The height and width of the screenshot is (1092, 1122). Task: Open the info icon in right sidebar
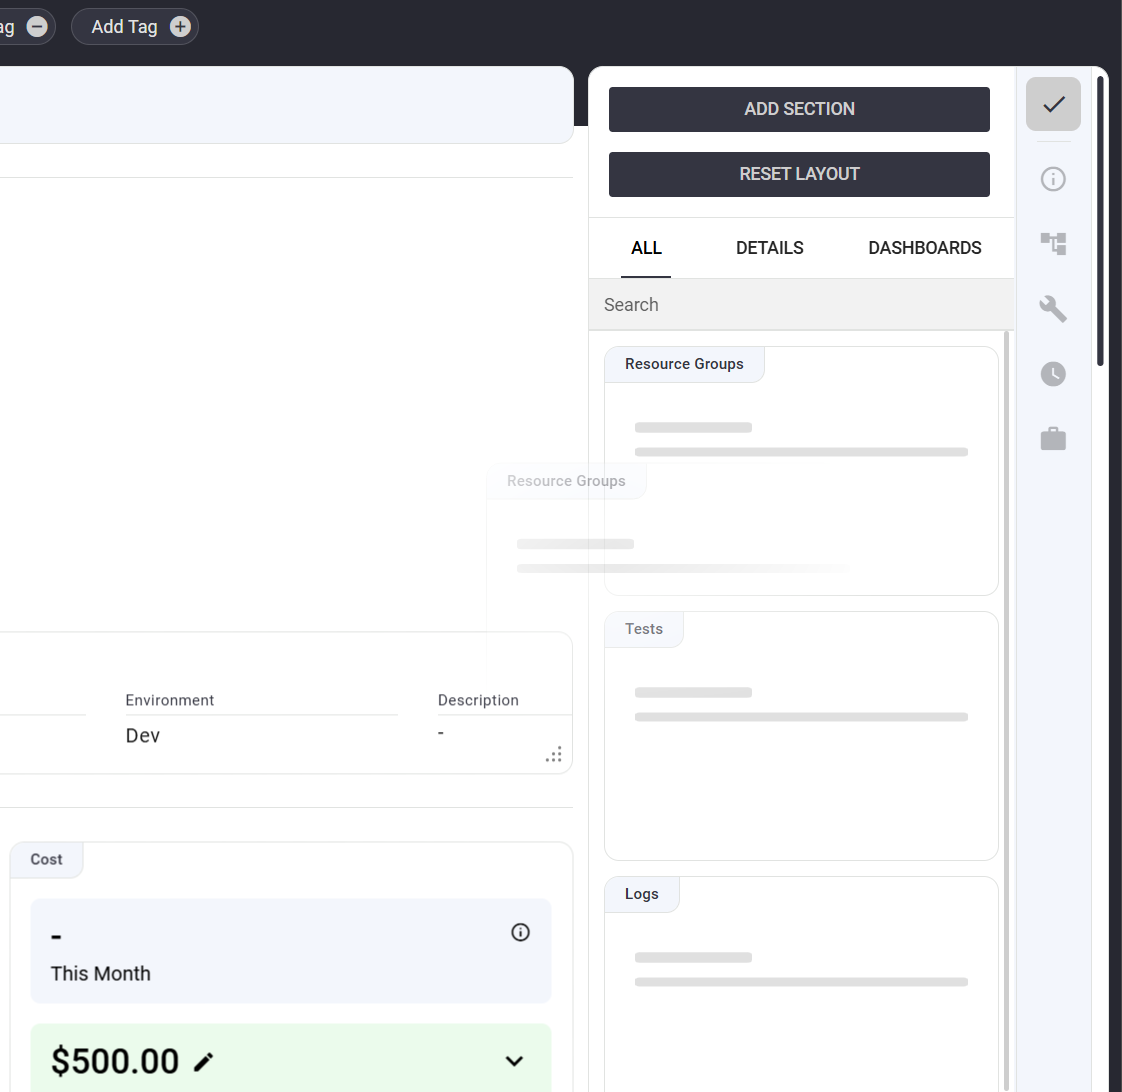pos(1053,179)
